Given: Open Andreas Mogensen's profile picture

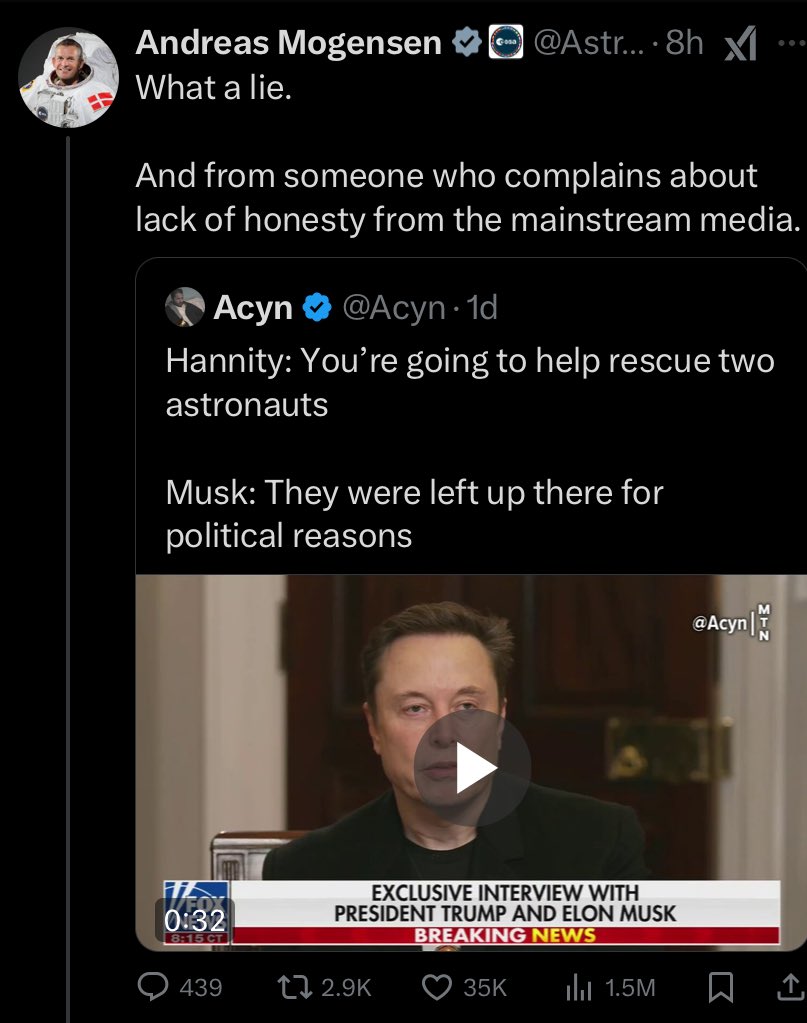Looking at the screenshot, I should [67, 76].
